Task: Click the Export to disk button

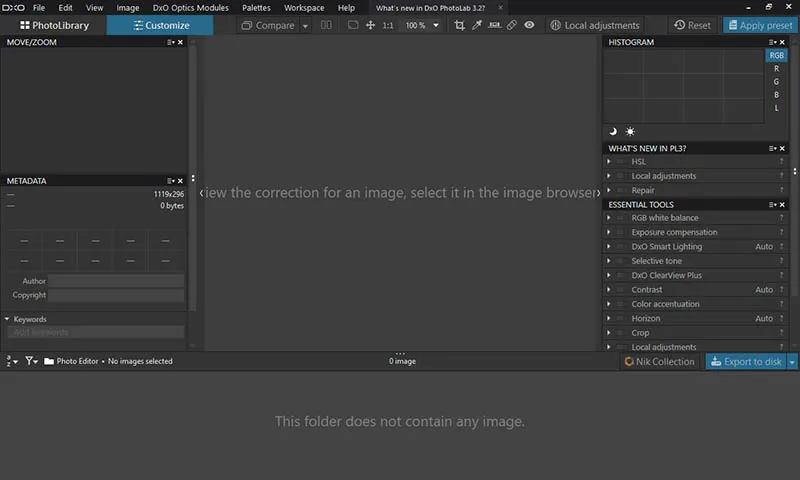Action: [746, 361]
